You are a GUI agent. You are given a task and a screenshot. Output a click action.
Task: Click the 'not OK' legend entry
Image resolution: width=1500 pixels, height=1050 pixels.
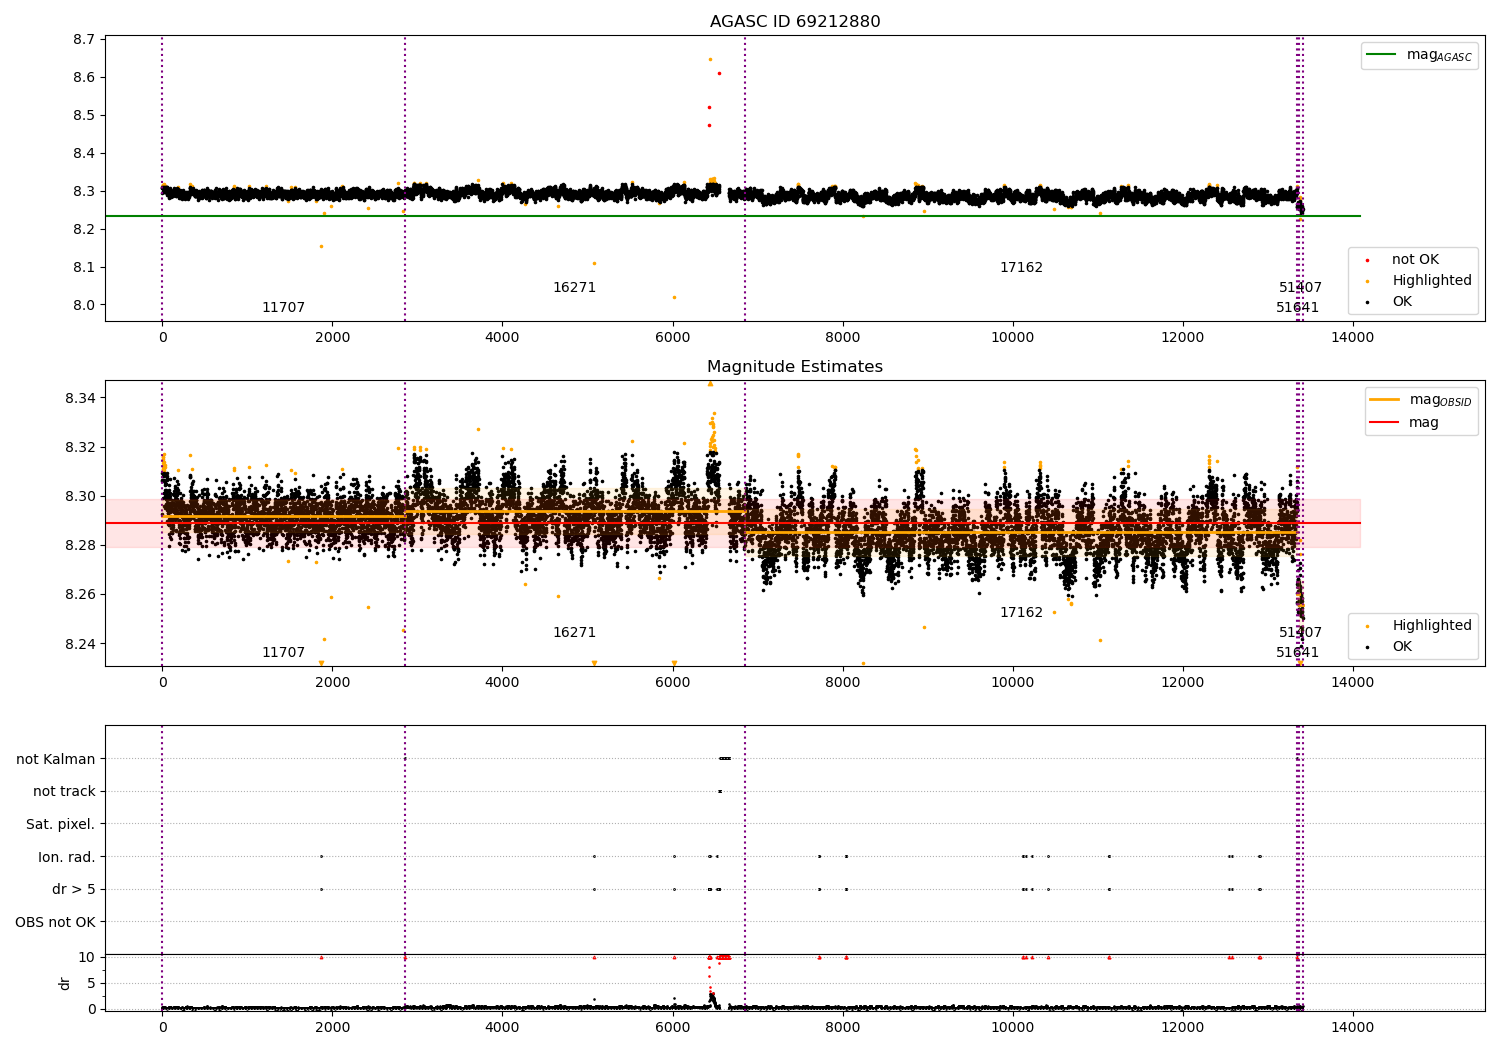[x=1413, y=260]
